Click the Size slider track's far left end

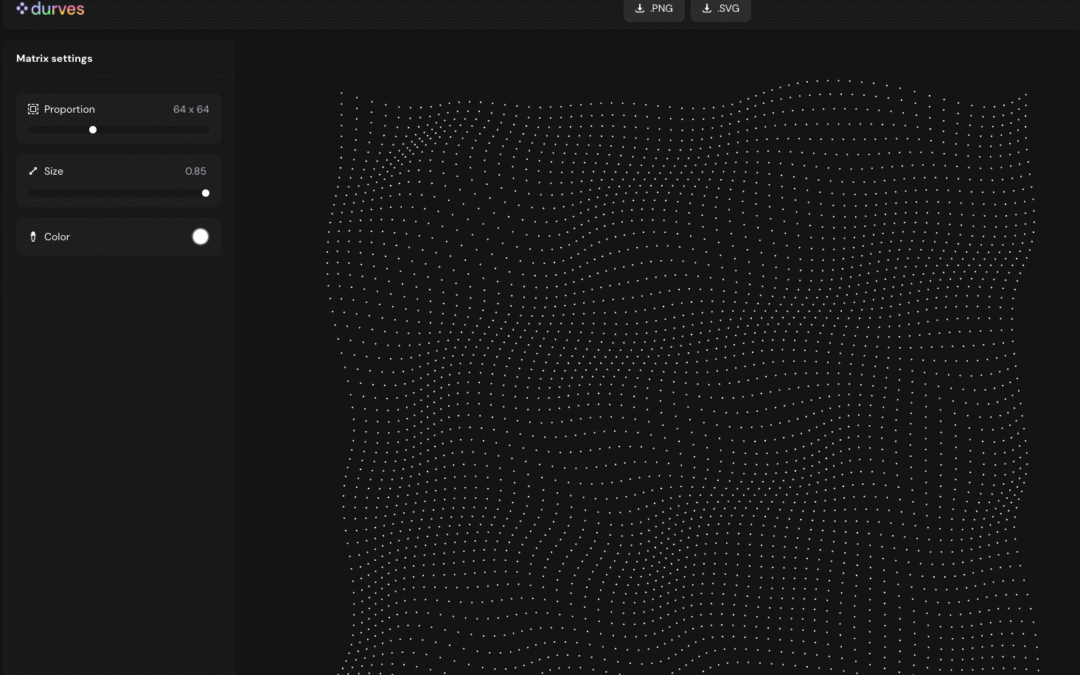31,193
